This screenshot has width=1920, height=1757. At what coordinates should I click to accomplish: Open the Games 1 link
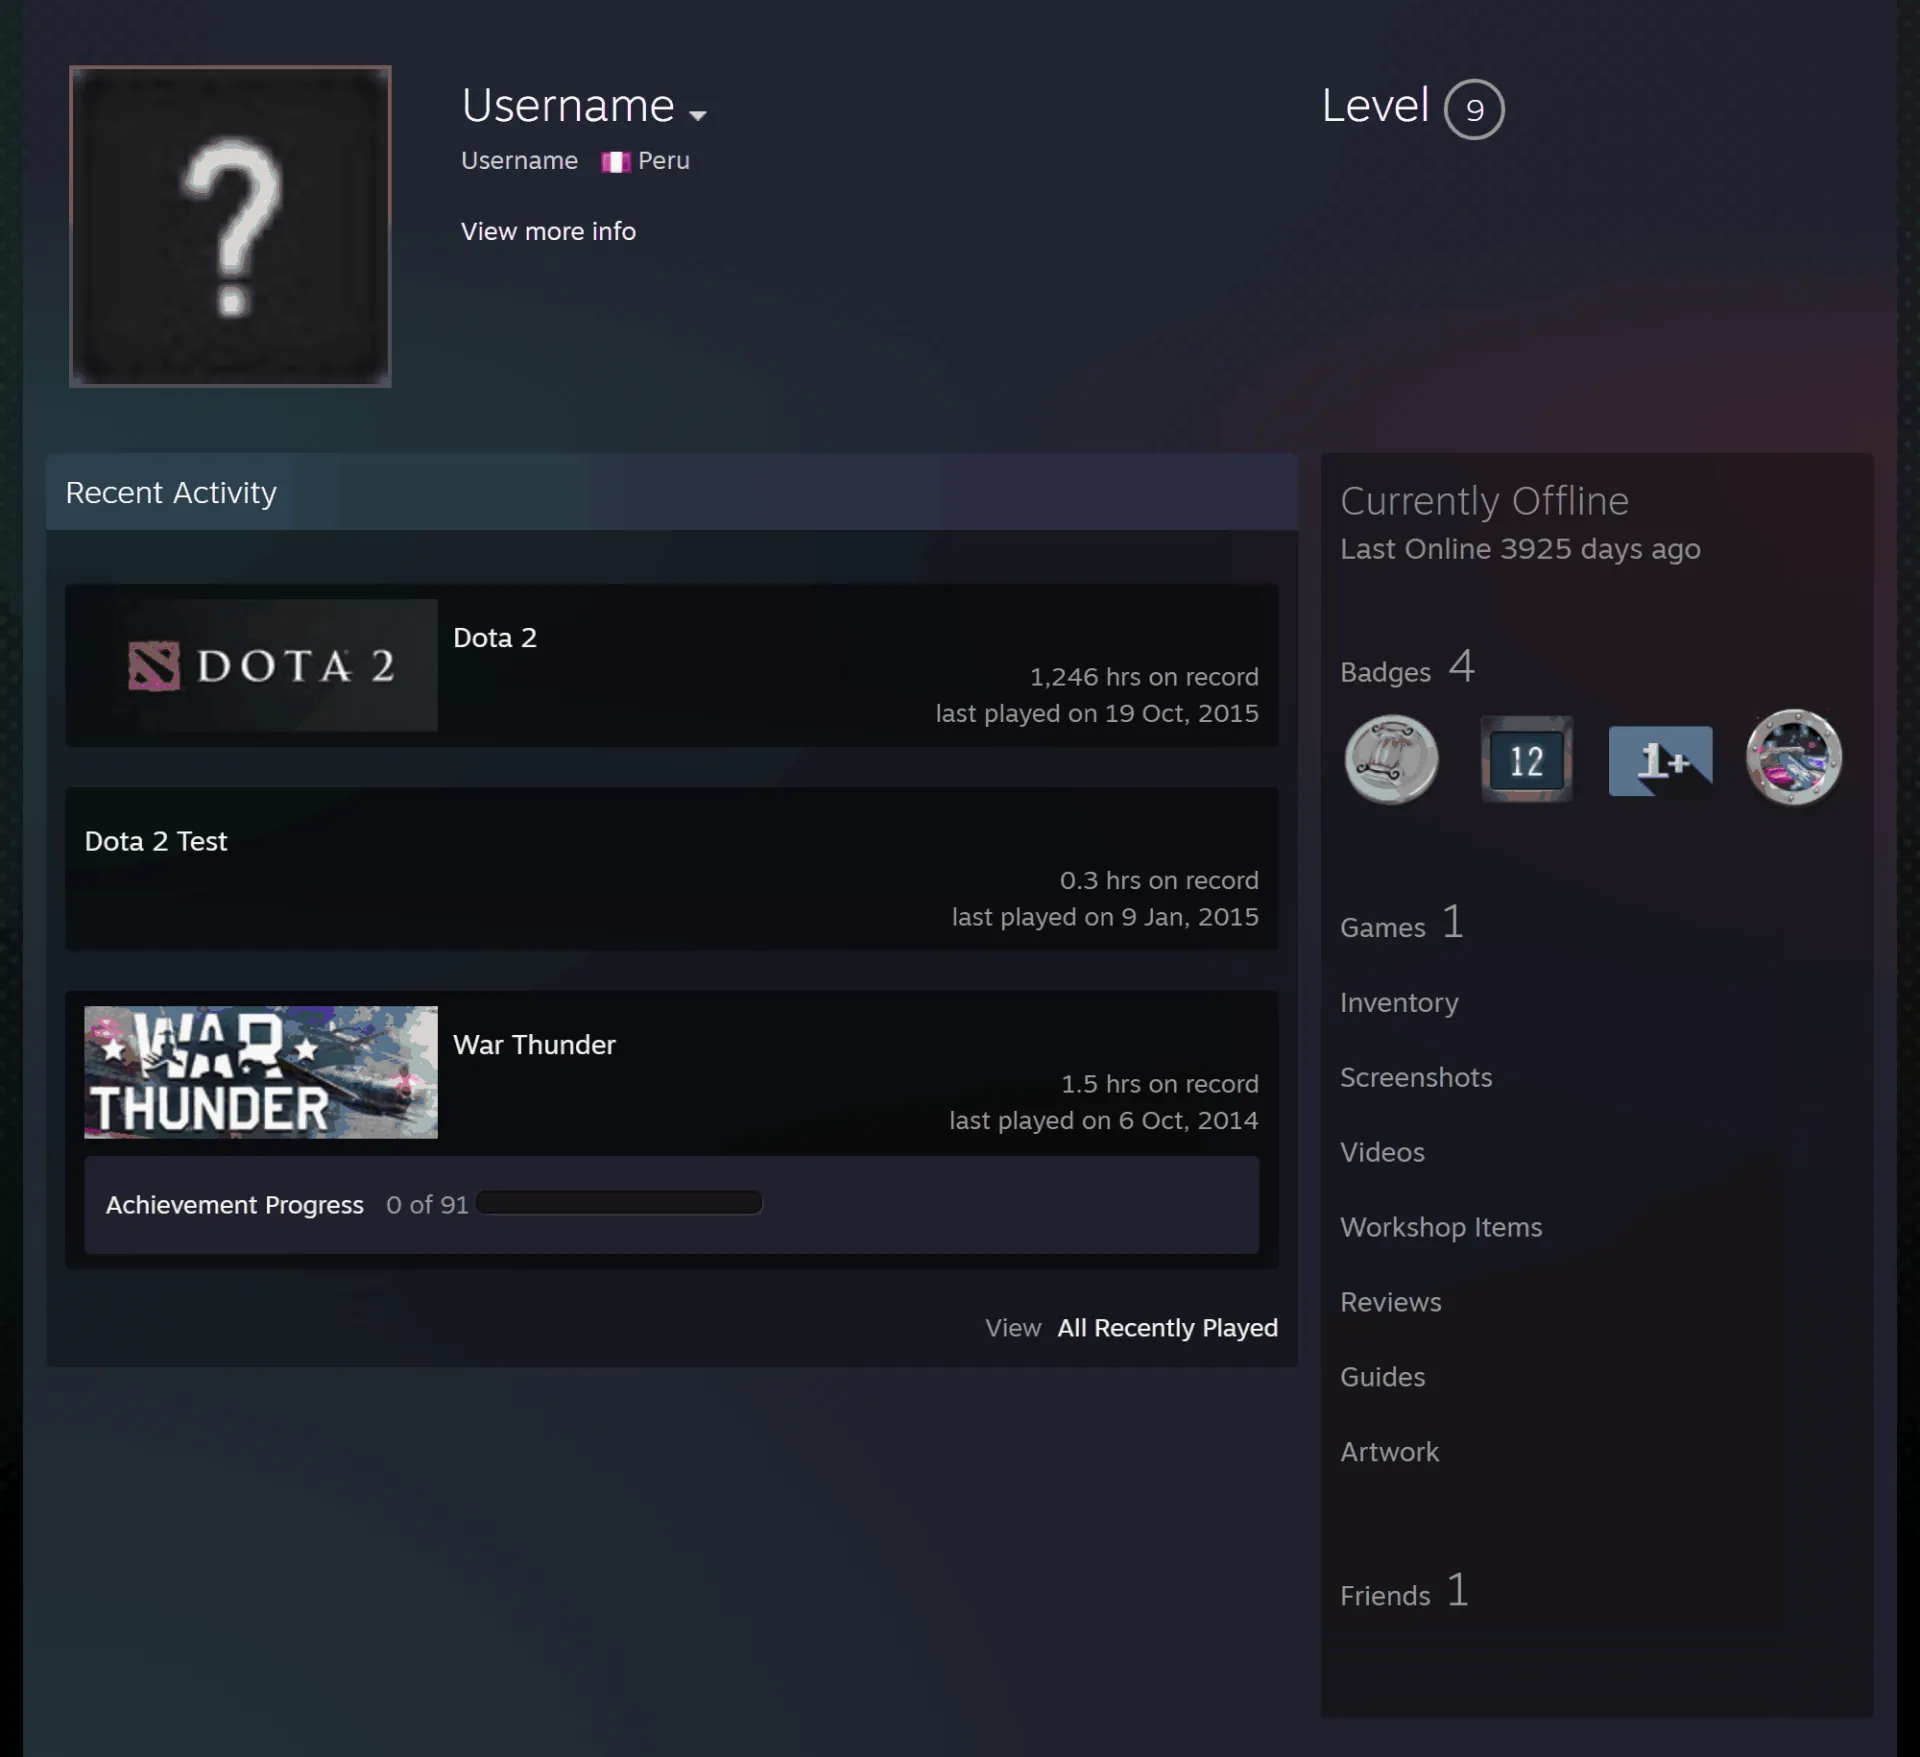pyautogui.click(x=1402, y=923)
